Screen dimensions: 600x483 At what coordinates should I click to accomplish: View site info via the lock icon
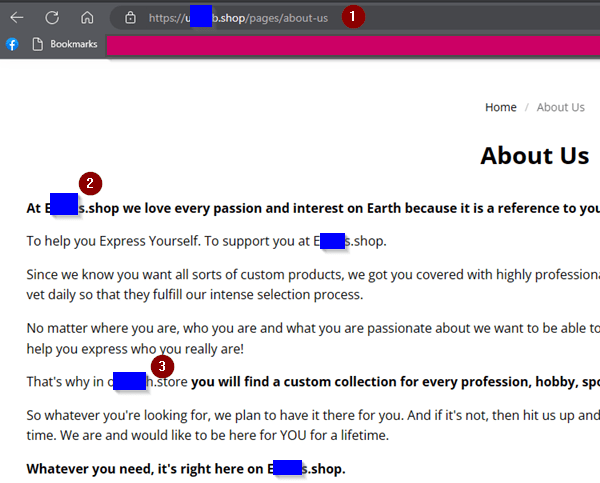click(130, 18)
